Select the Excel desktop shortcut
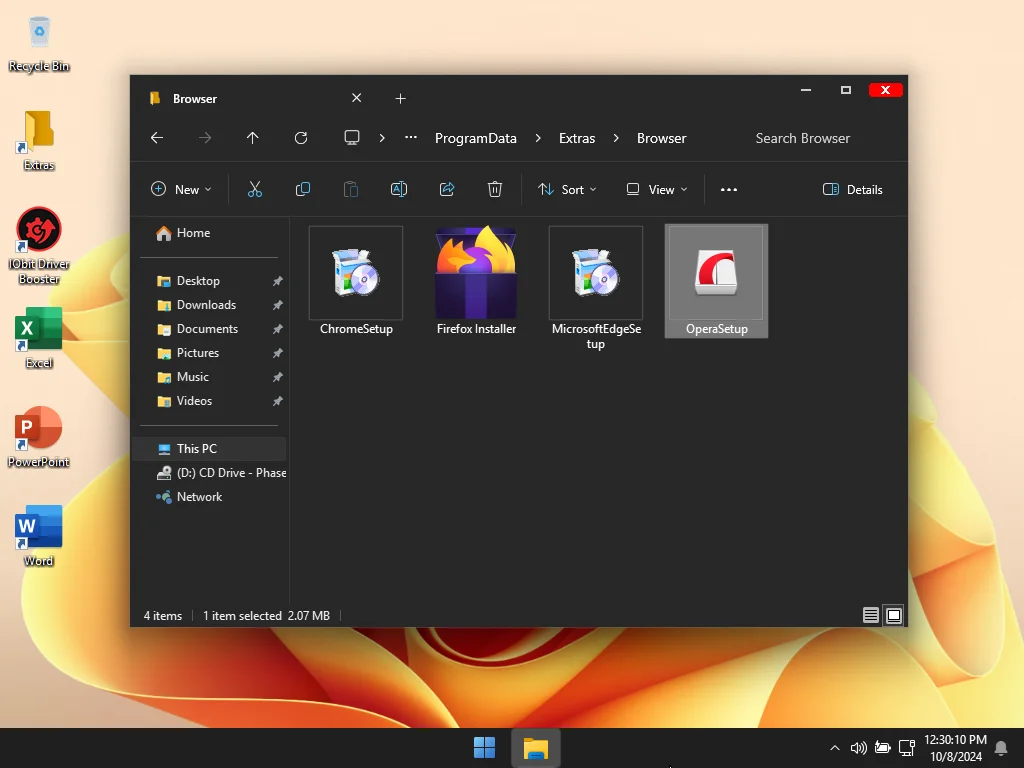 [x=39, y=338]
